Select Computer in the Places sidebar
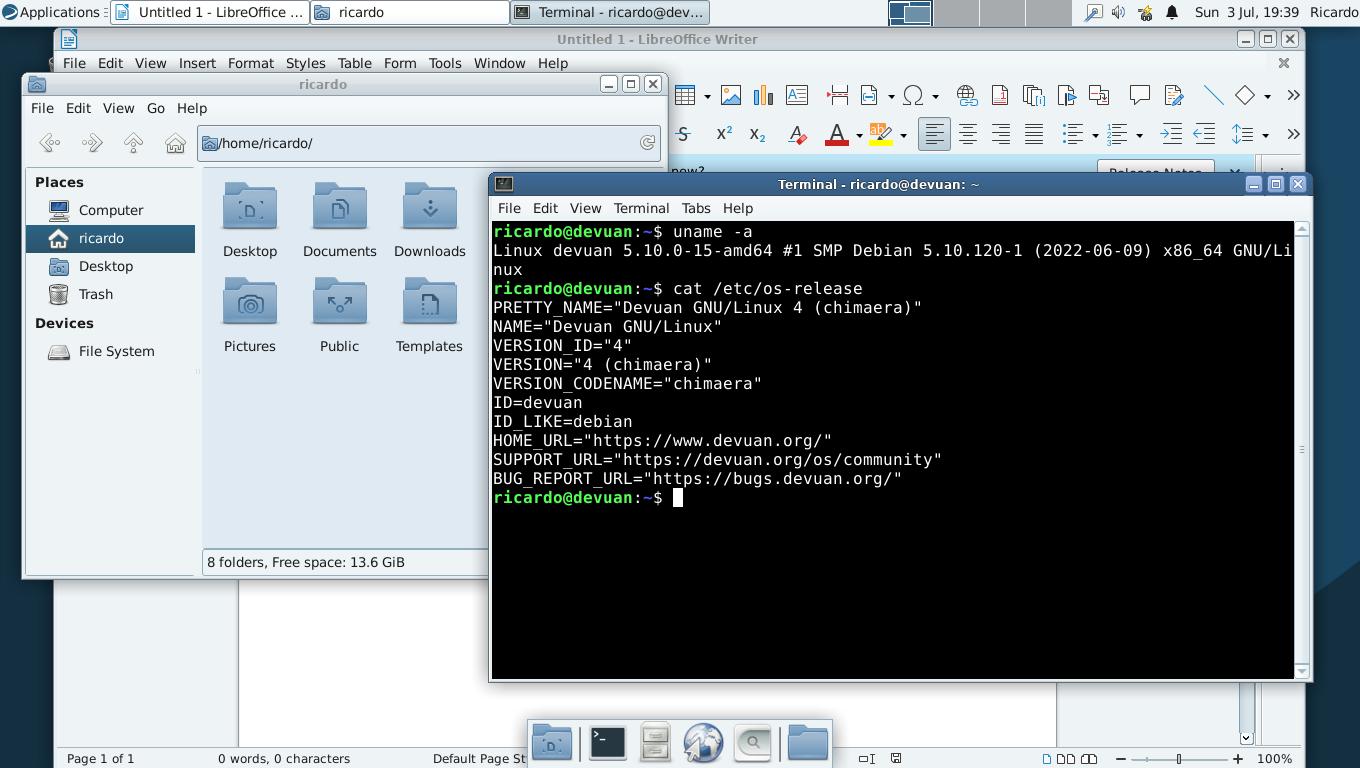The width and height of the screenshot is (1360, 768). (110, 210)
